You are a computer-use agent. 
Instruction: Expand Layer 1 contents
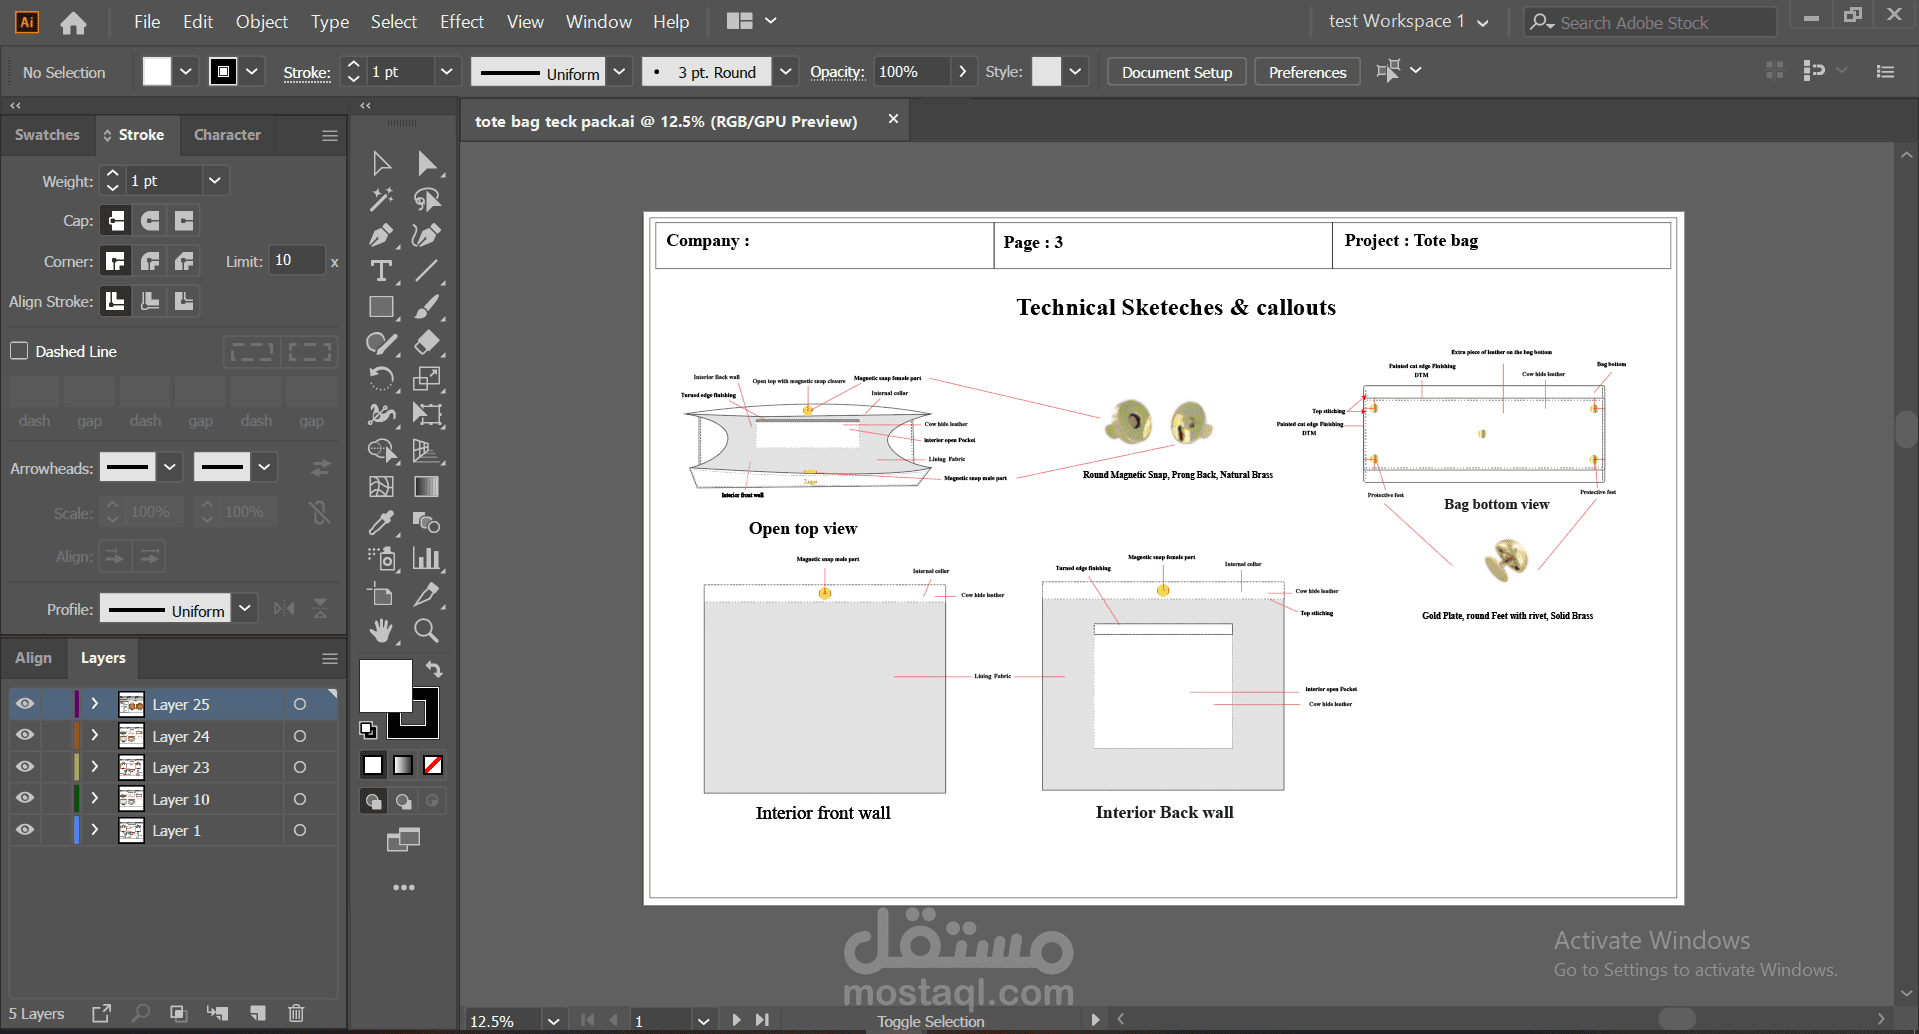click(95, 830)
